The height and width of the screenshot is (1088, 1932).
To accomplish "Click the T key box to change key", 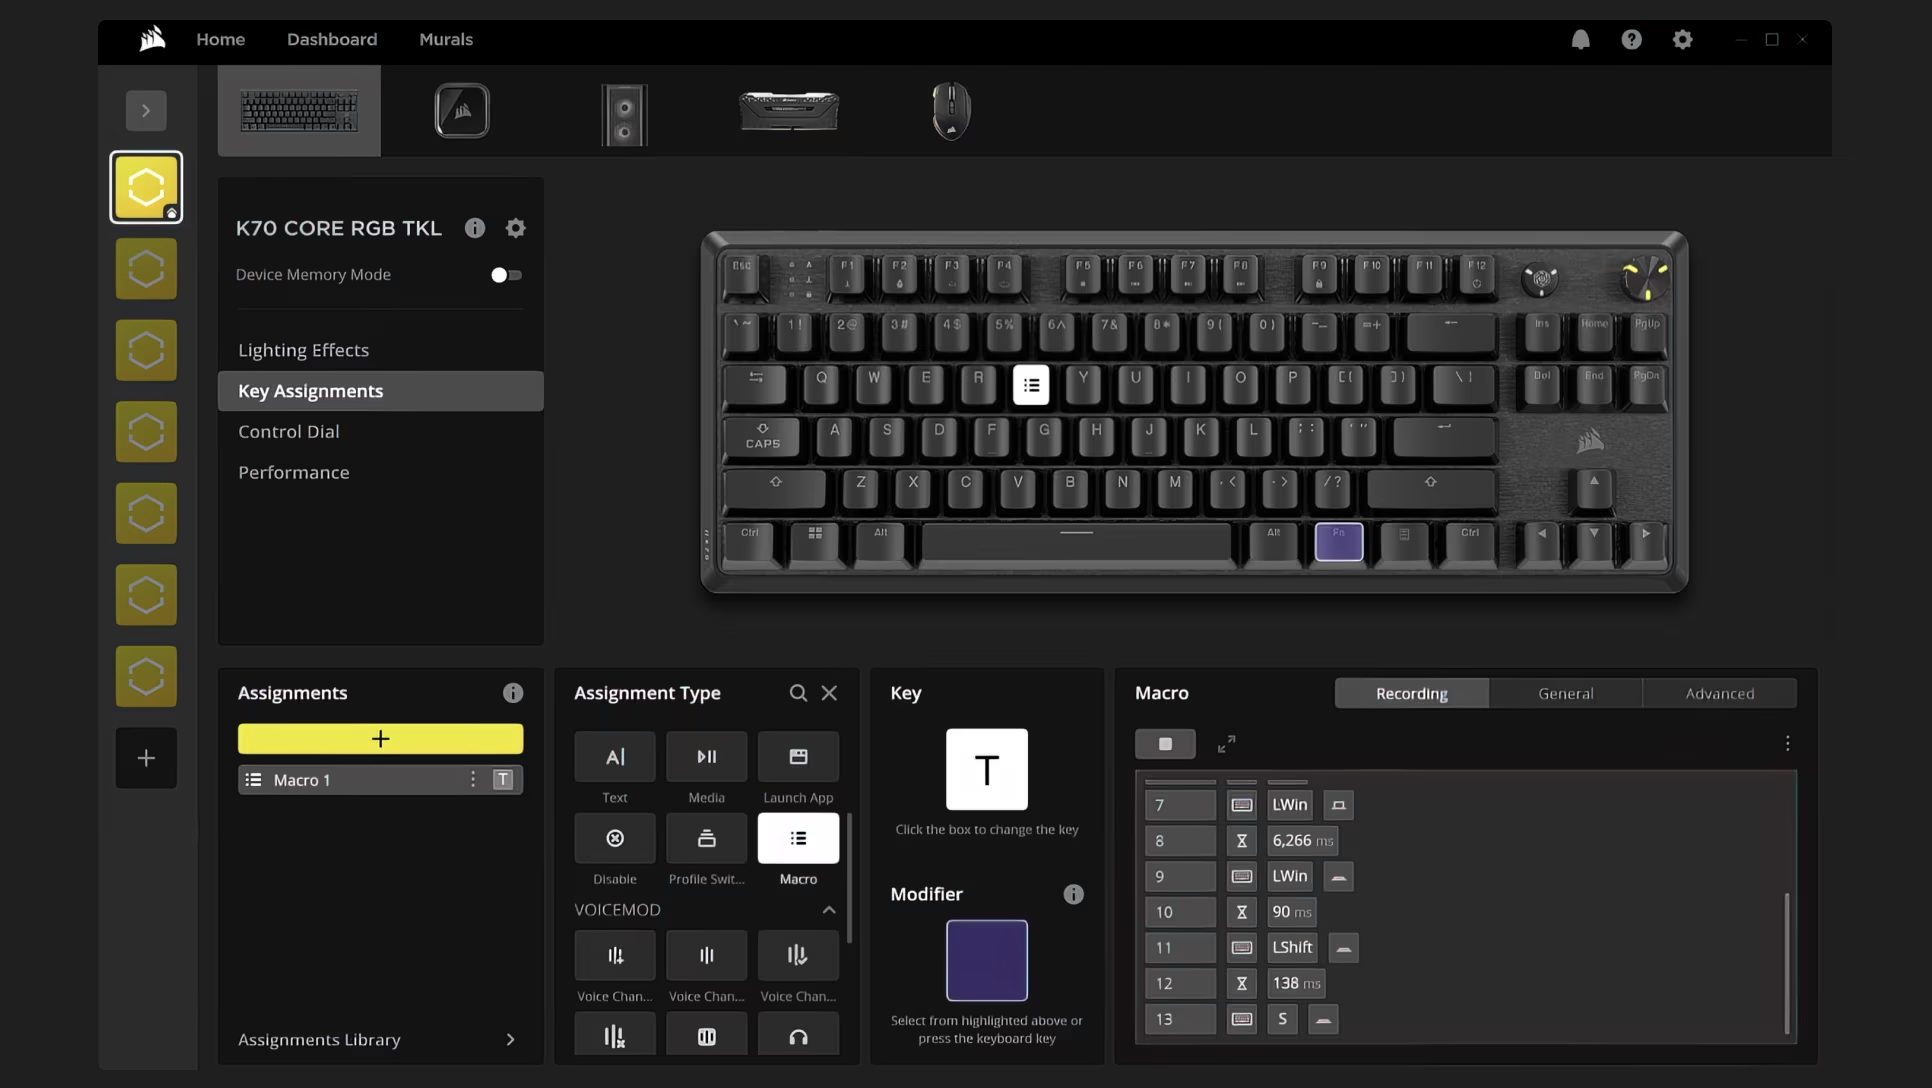I will 986,770.
